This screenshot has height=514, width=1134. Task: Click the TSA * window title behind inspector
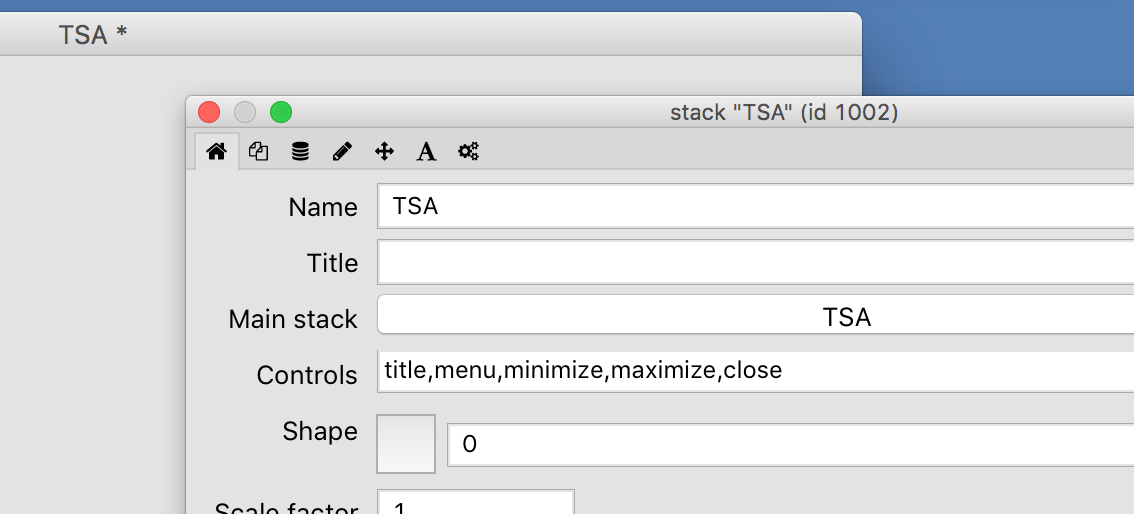93,35
